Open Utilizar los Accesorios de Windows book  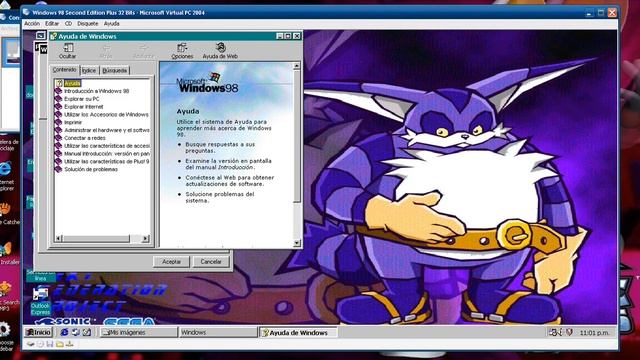[x=106, y=114]
